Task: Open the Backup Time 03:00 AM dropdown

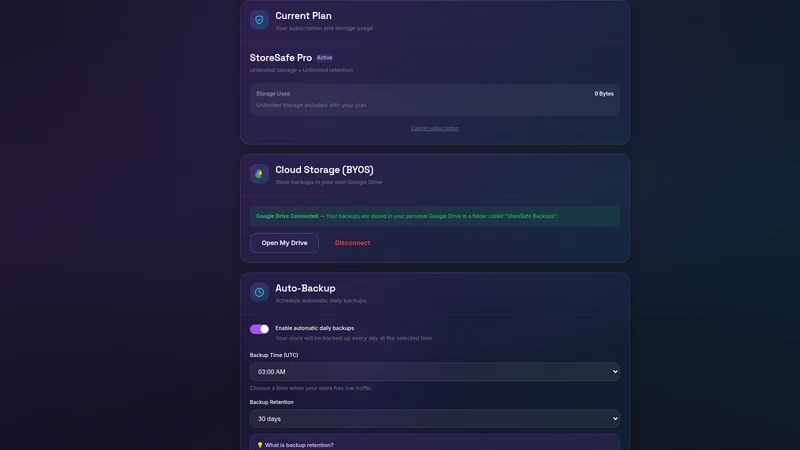Action: pyautogui.click(x=435, y=371)
